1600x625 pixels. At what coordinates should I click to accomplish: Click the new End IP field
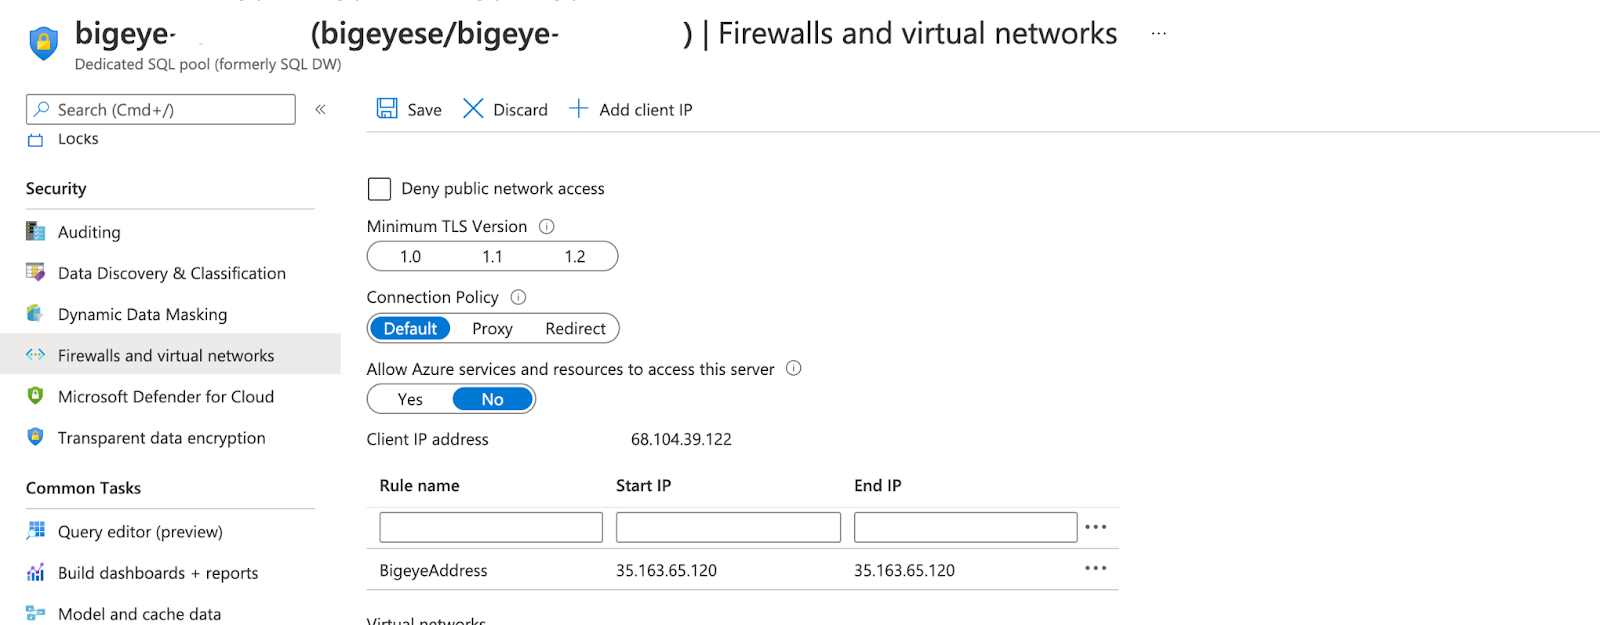(x=965, y=527)
